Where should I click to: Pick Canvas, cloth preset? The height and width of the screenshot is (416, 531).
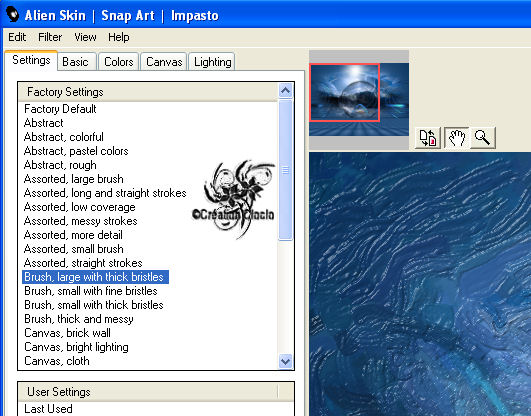pyautogui.click(x=57, y=361)
